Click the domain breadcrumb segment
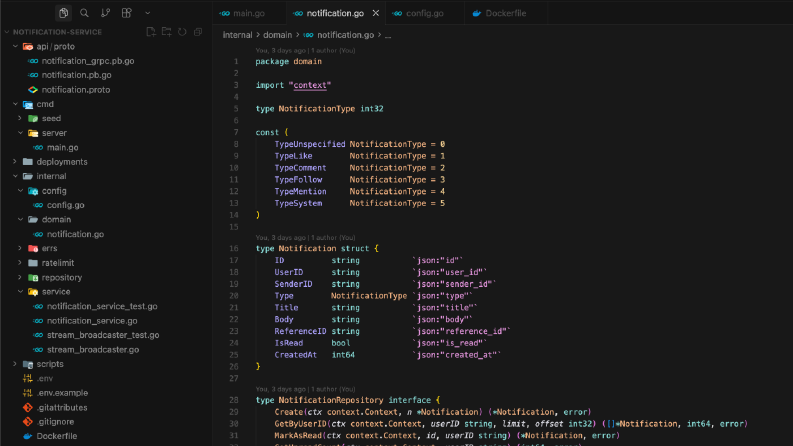 pos(277,35)
